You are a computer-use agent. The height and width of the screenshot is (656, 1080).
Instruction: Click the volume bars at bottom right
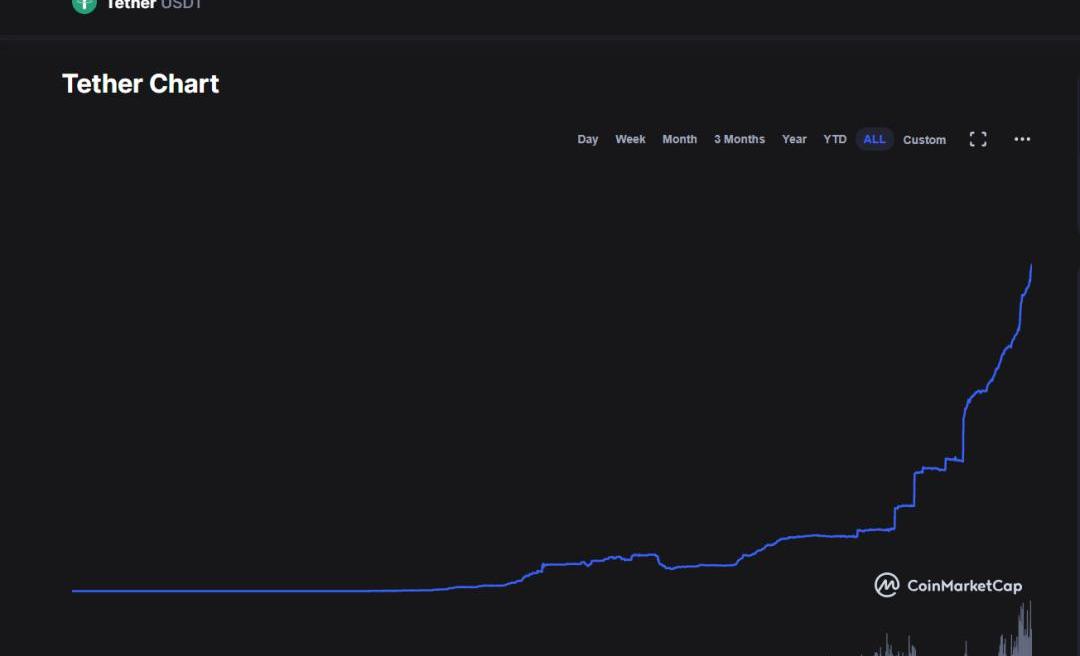pos(1022,630)
